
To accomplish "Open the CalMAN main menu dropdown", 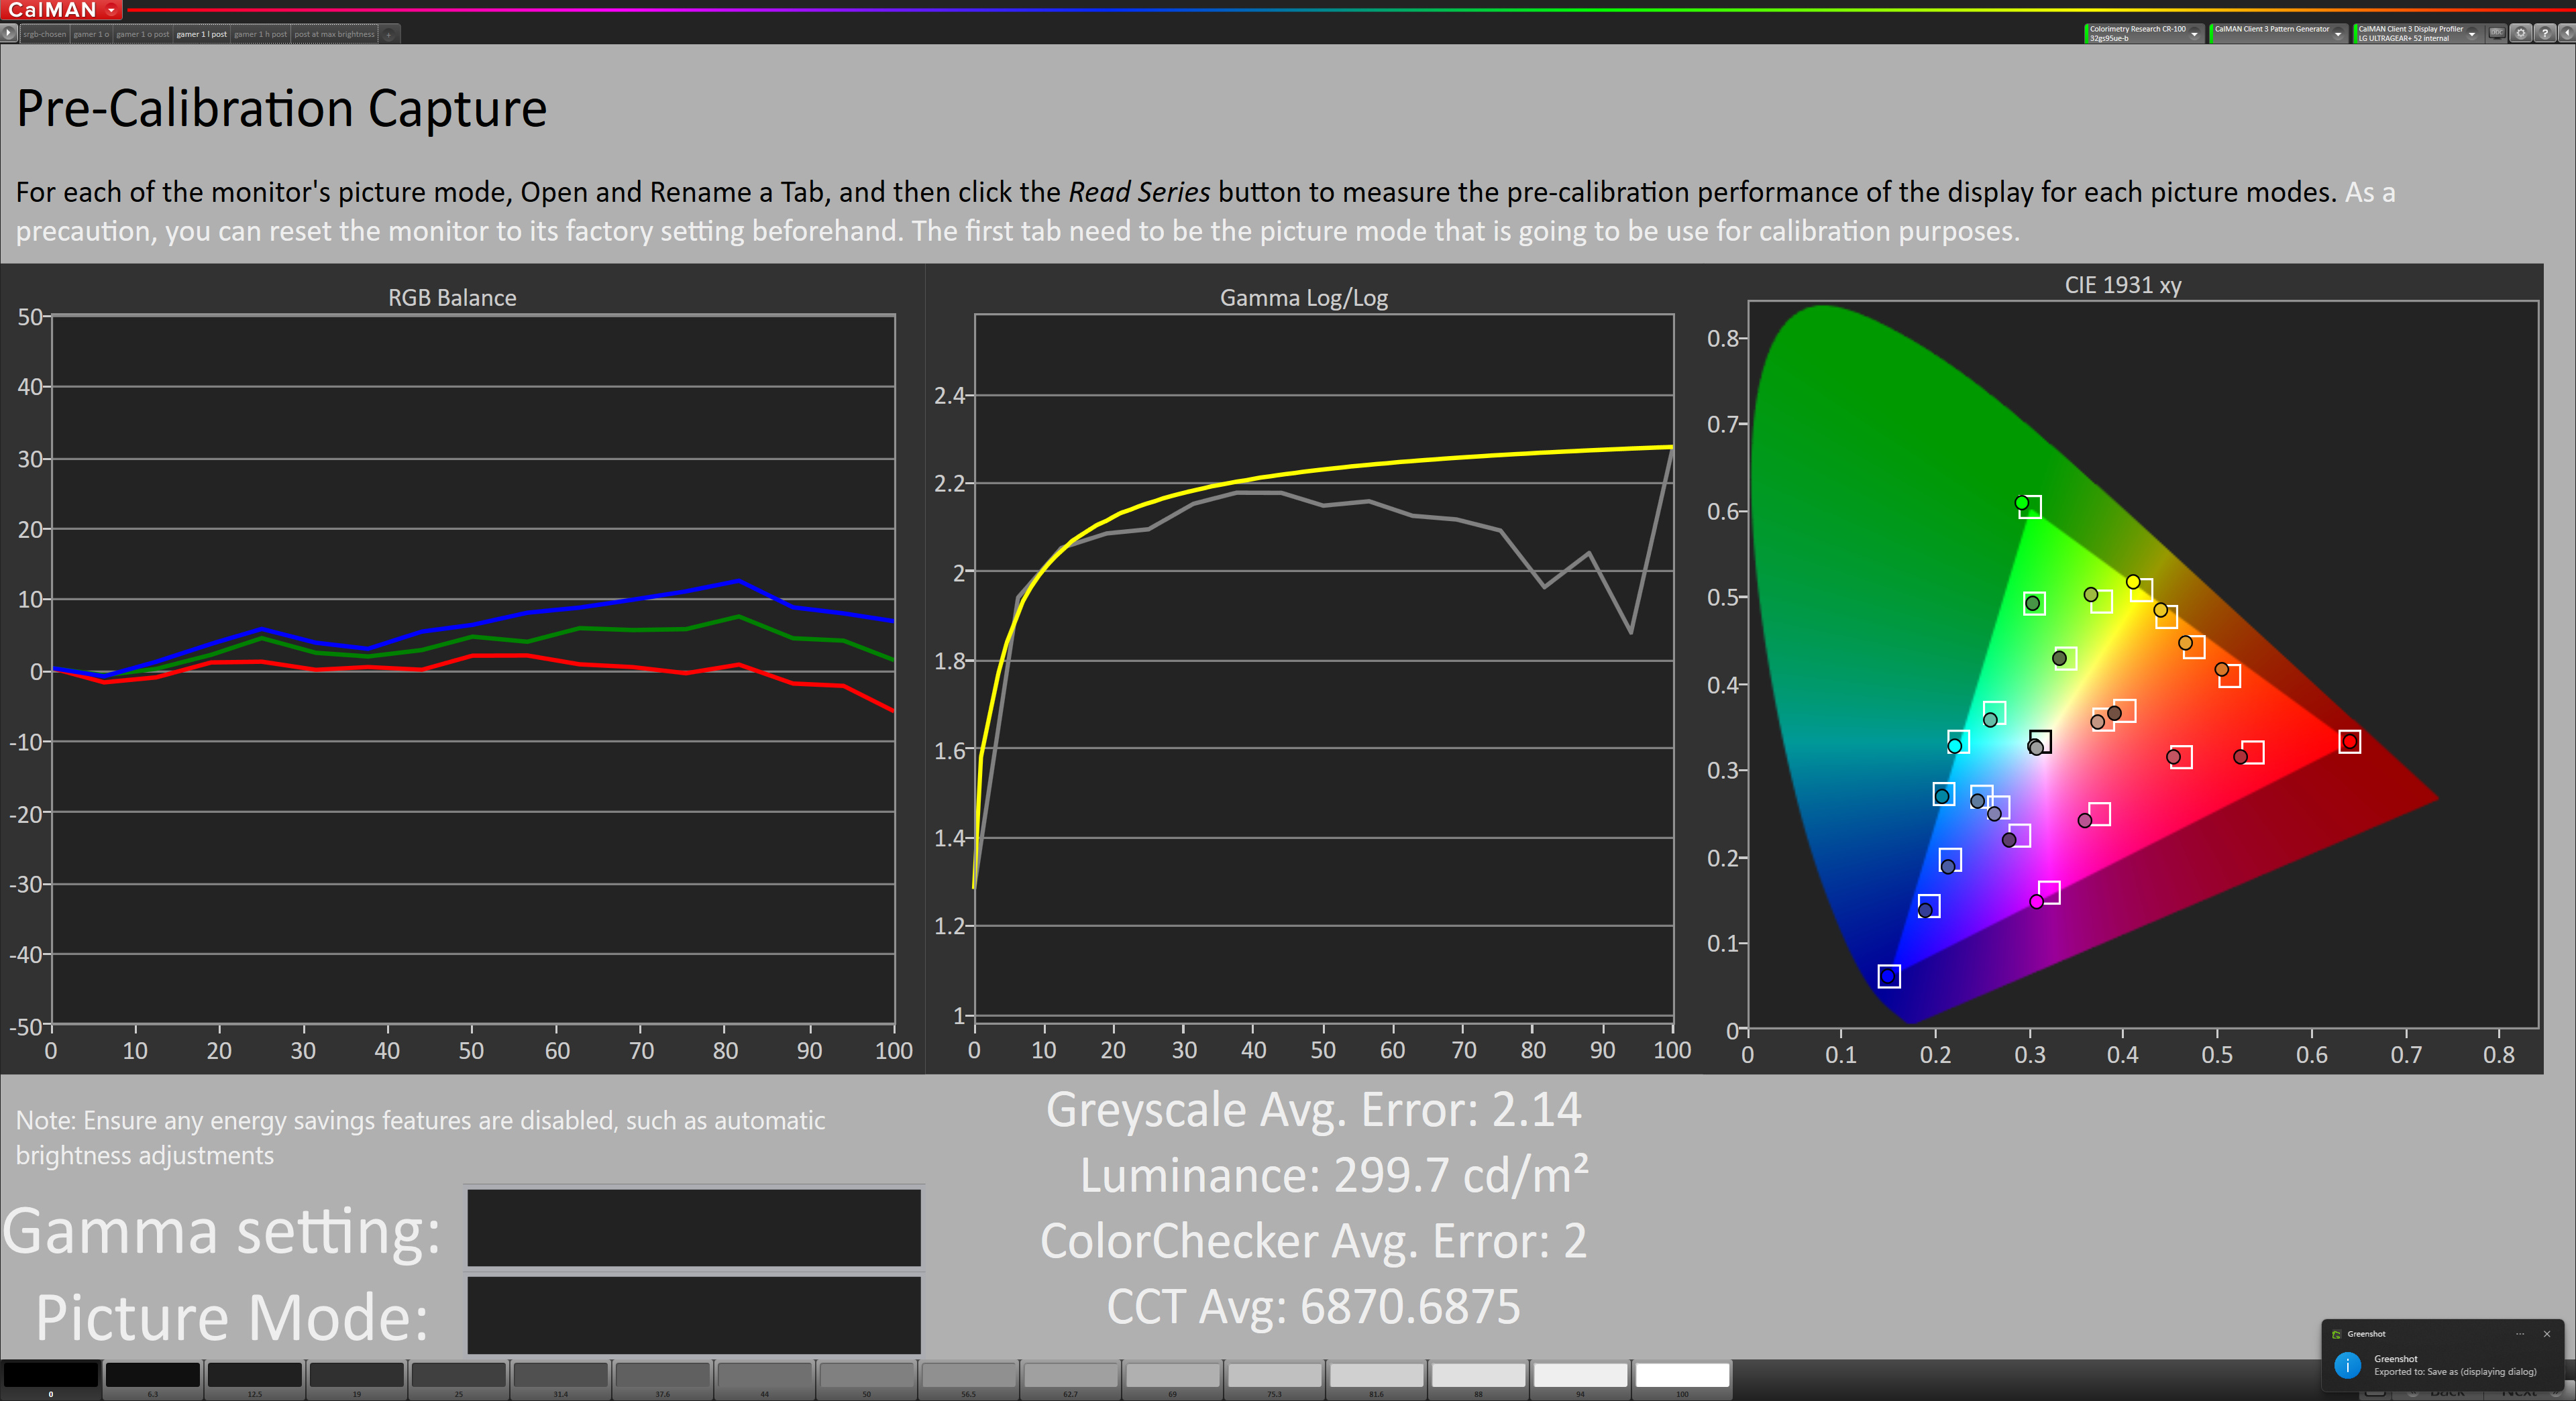I will pyautogui.click(x=111, y=10).
